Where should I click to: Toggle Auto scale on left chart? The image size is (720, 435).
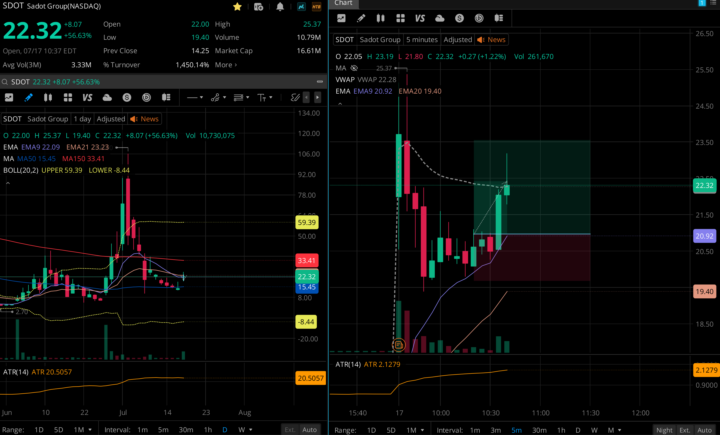coord(309,429)
